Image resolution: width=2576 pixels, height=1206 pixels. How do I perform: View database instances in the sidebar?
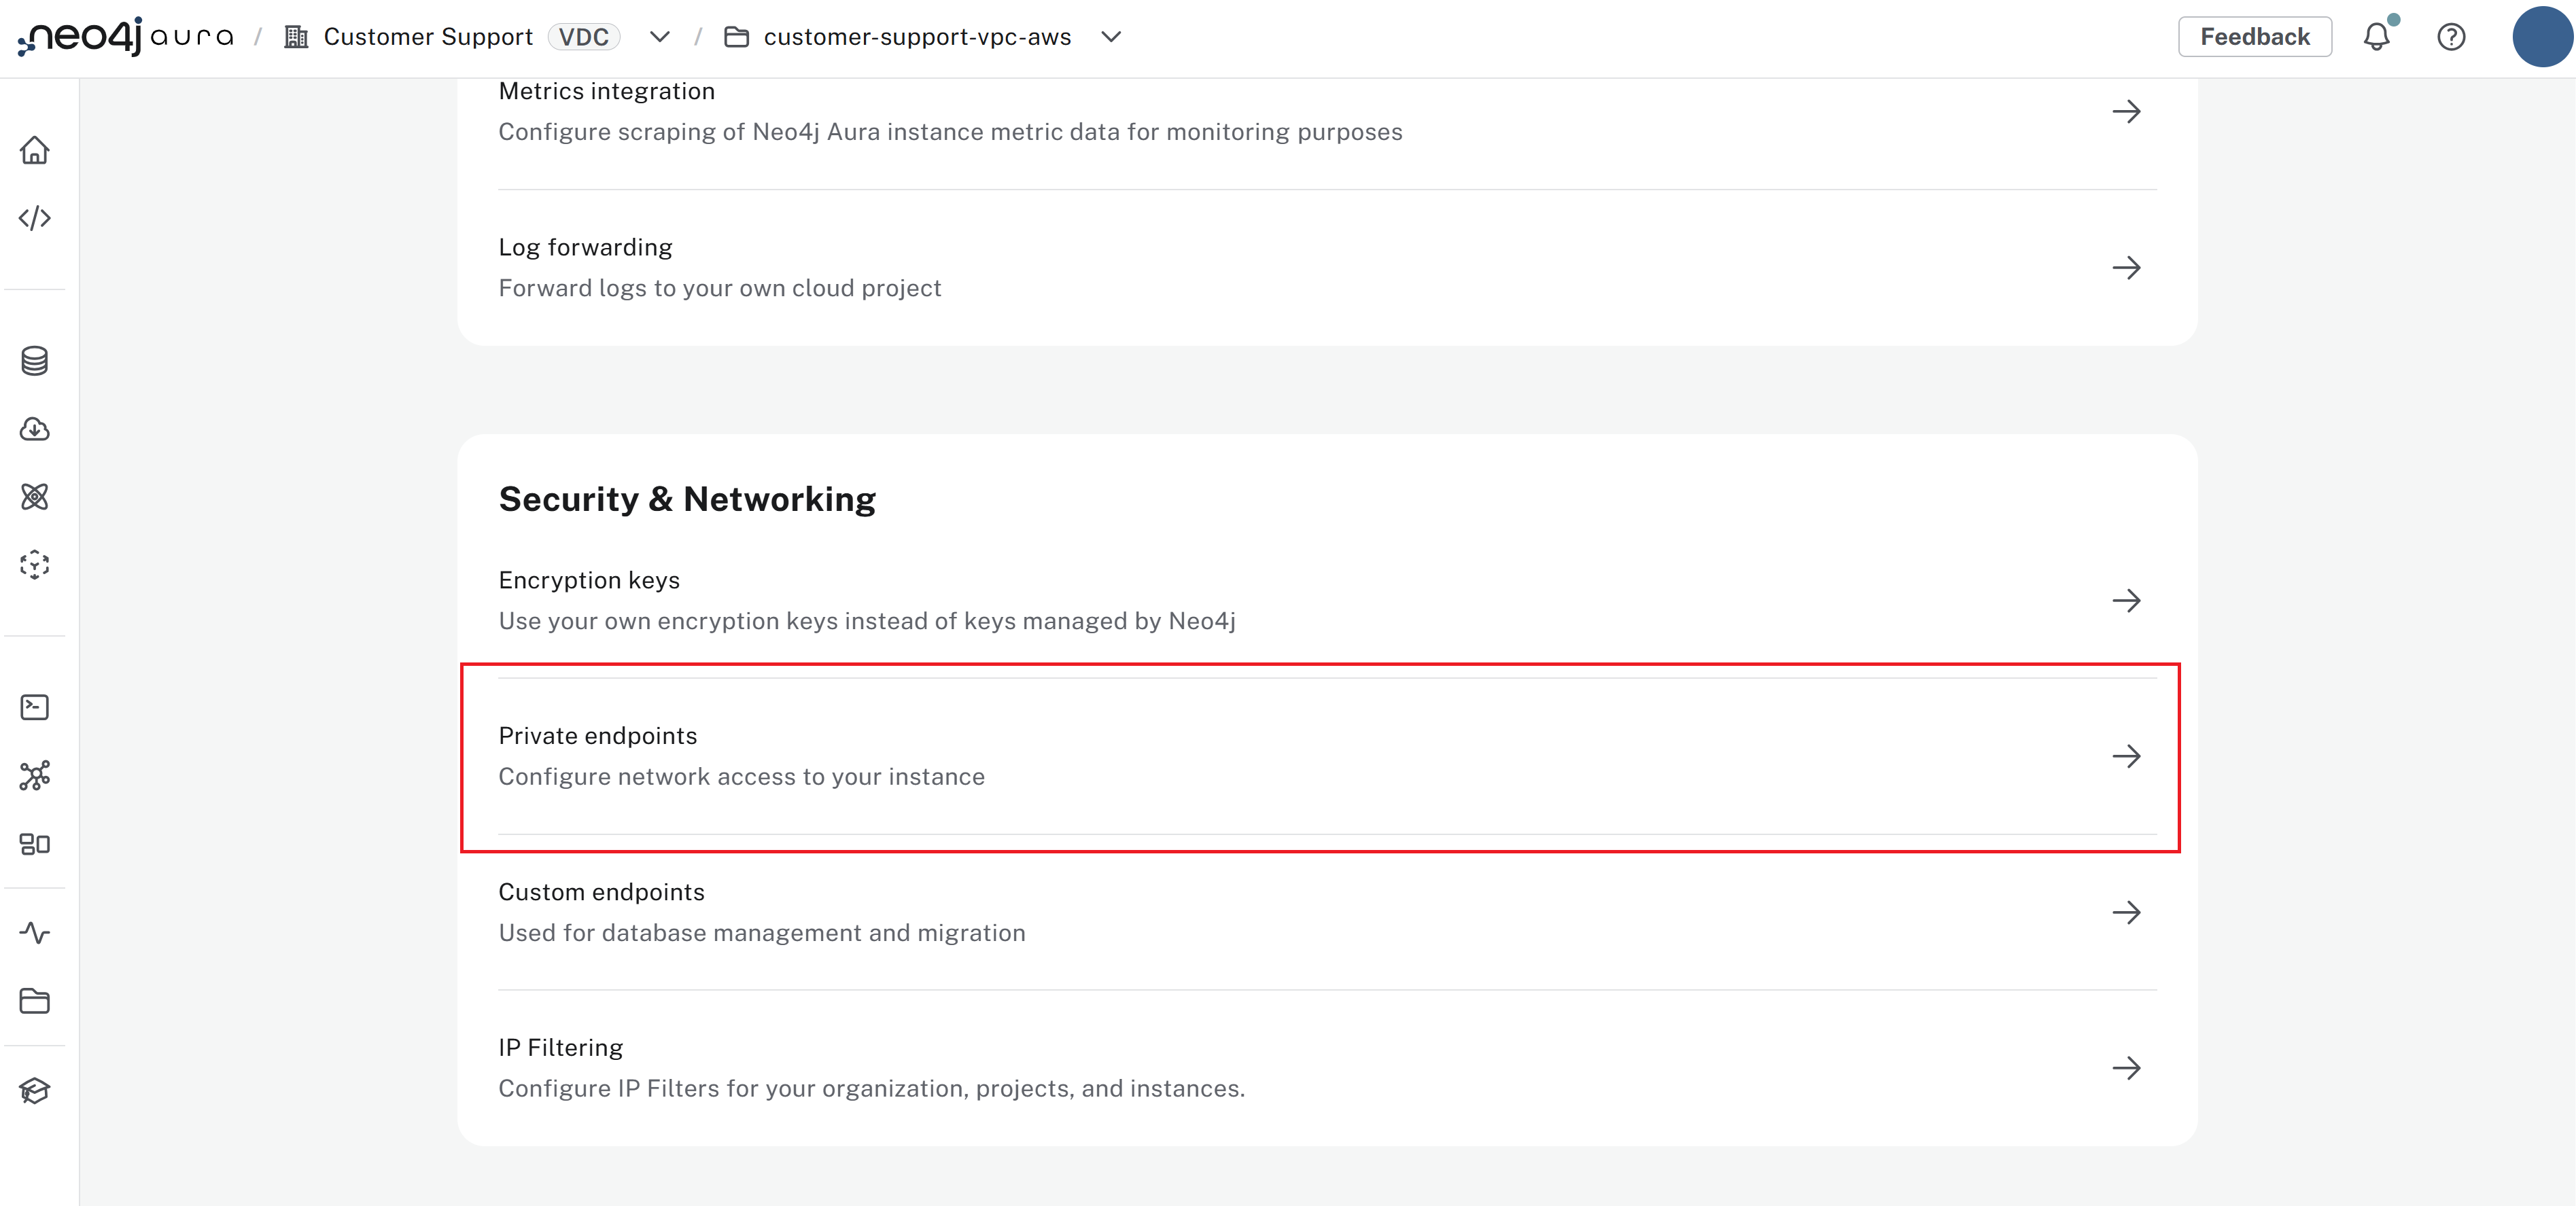35,361
